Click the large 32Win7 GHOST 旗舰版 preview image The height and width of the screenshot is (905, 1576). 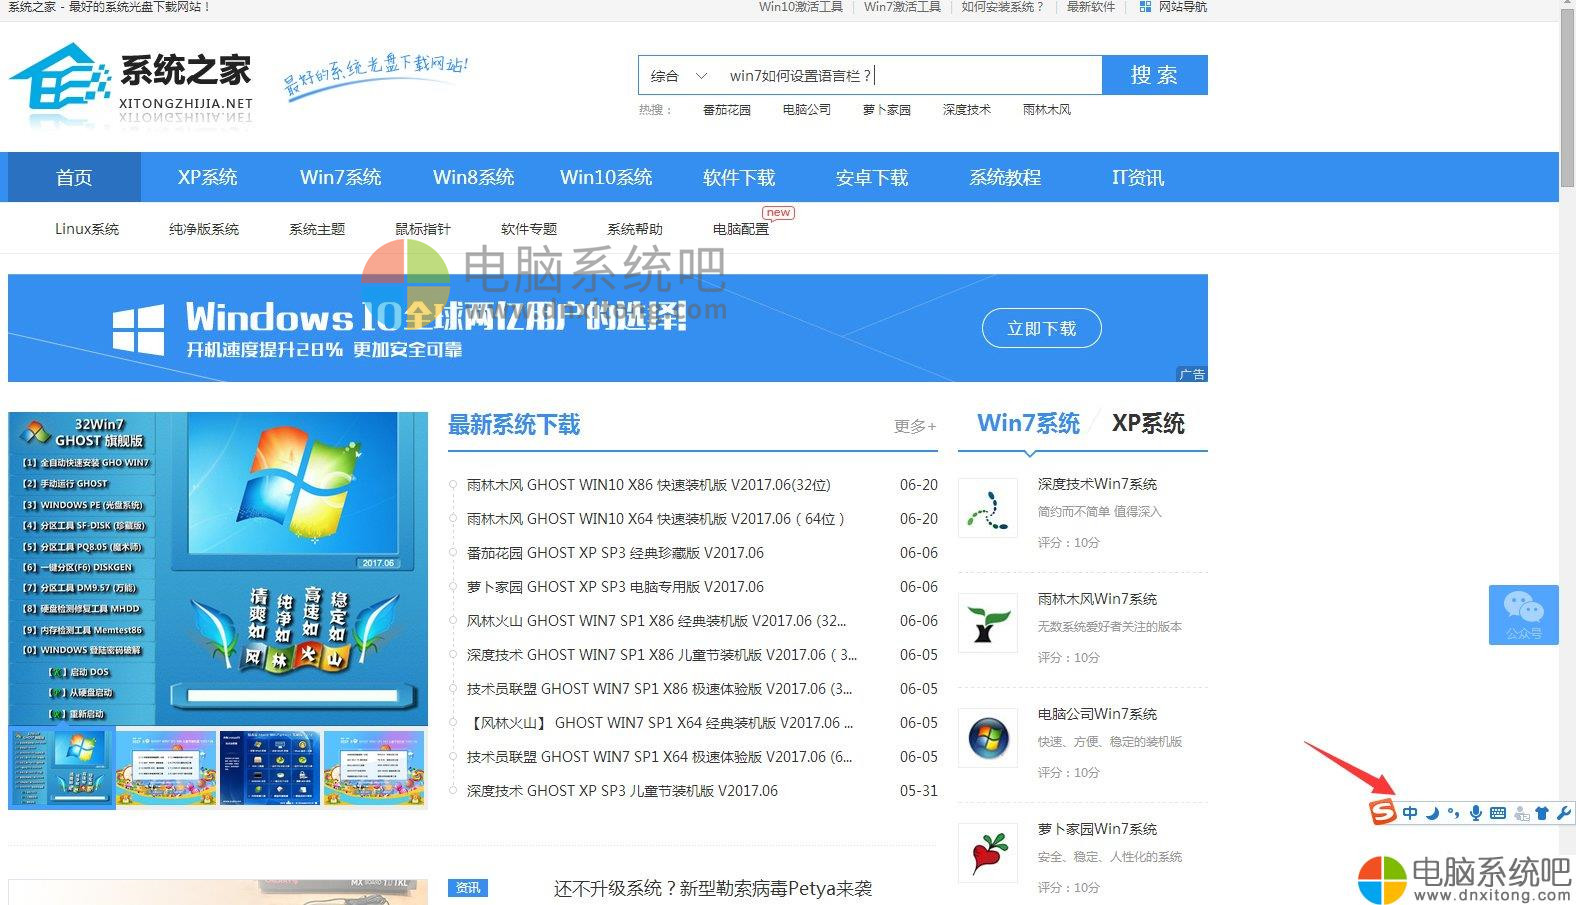[x=218, y=569]
